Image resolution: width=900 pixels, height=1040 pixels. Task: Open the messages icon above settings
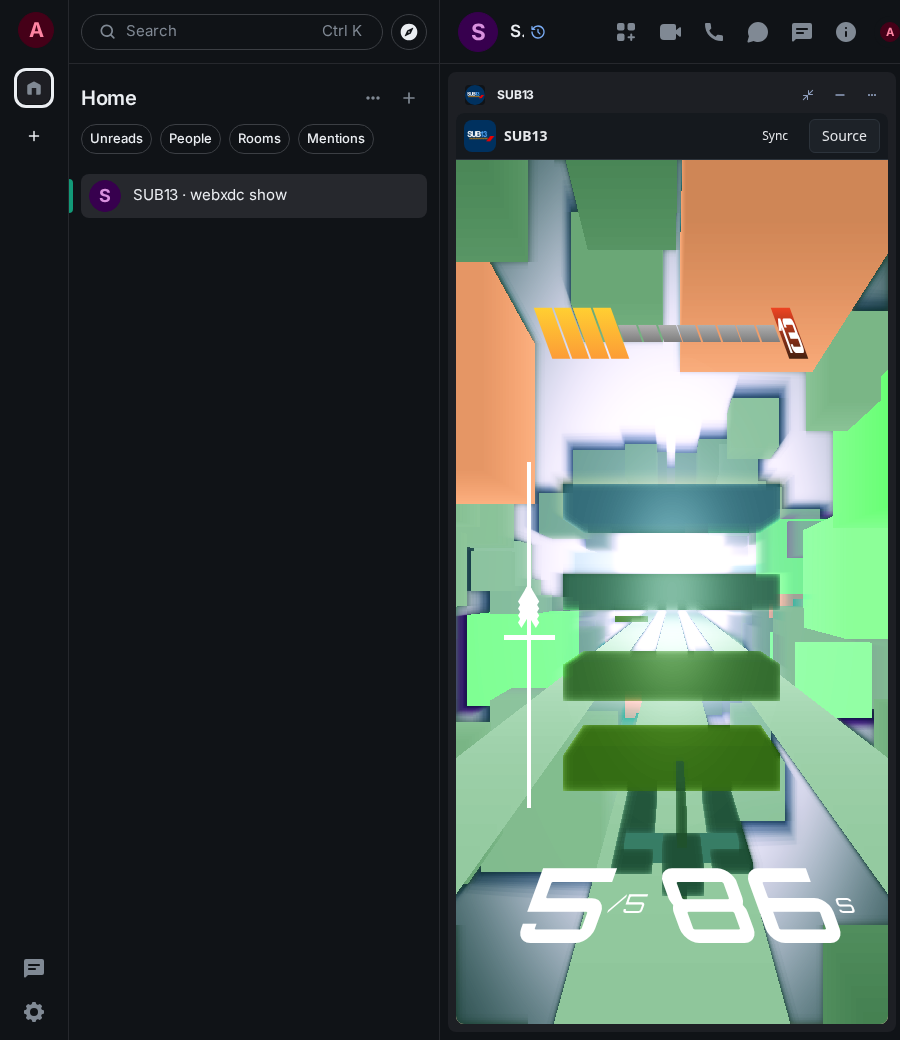[34, 968]
